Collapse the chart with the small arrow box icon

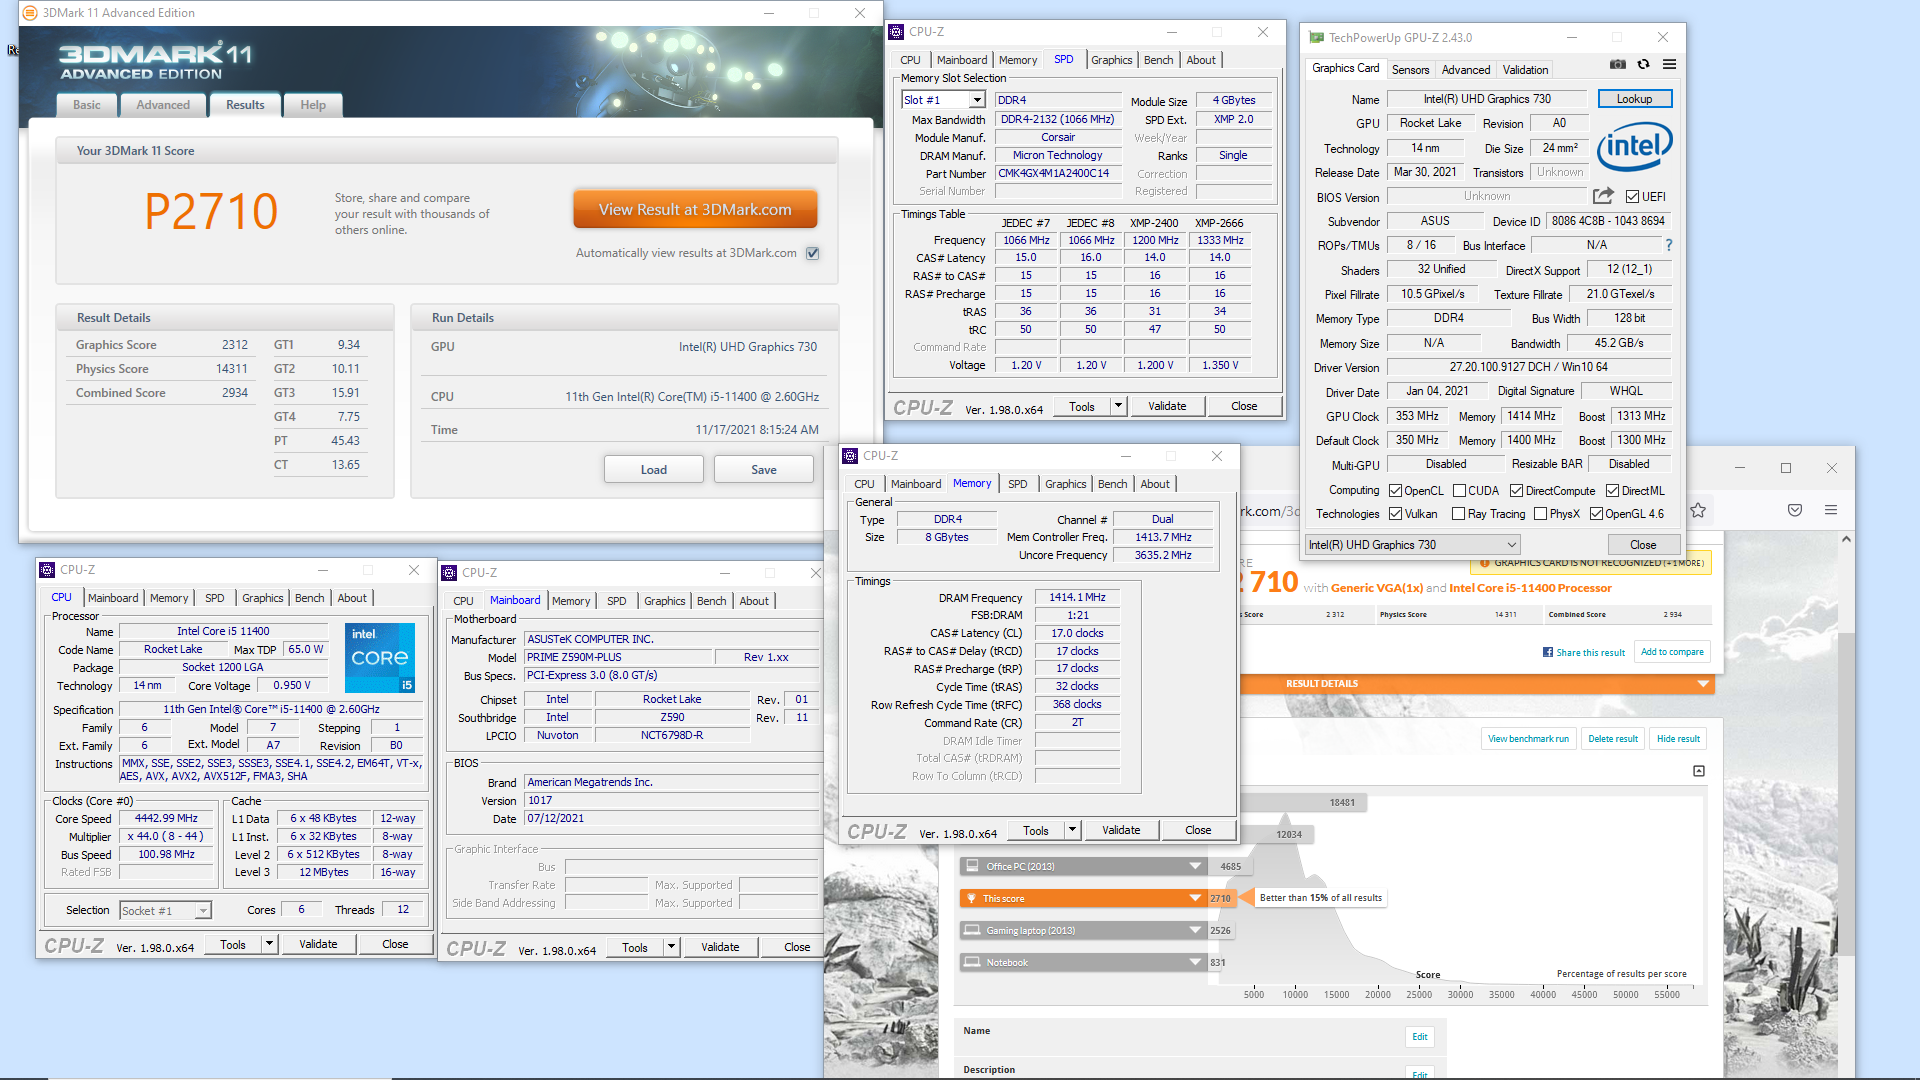click(x=1699, y=771)
